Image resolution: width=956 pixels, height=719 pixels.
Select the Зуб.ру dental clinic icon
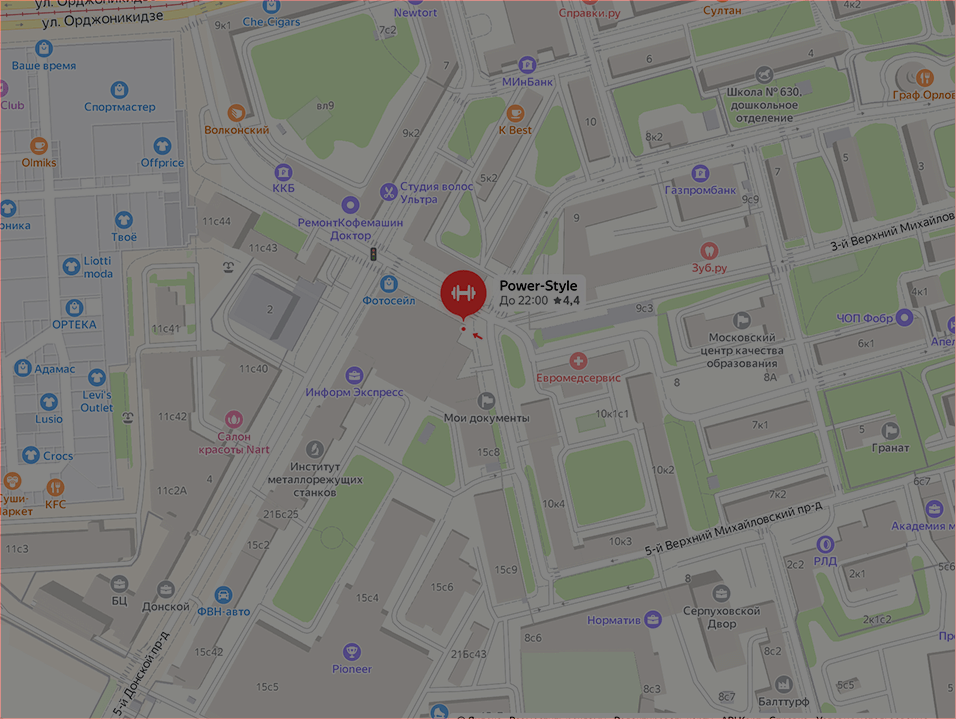coord(708,251)
